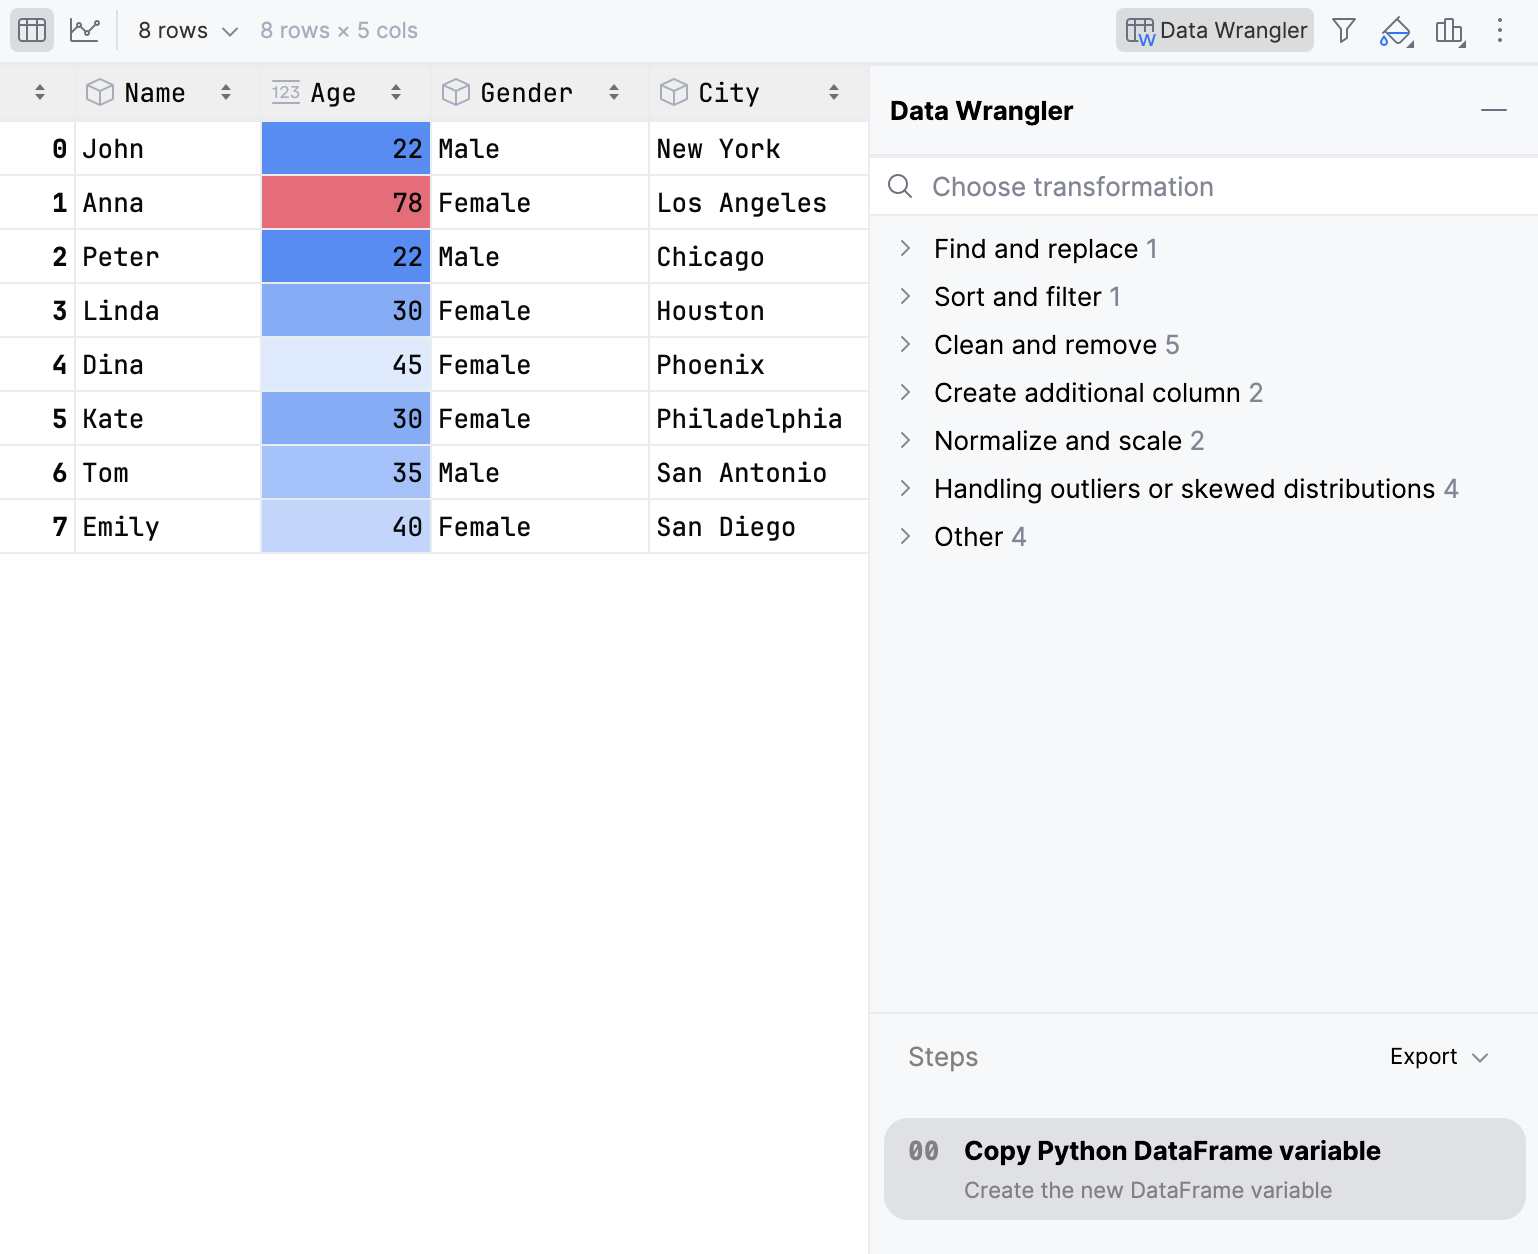Open the histogram display options icon
Image resolution: width=1538 pixels, height=1254 pixels.
click(1449, 30)
